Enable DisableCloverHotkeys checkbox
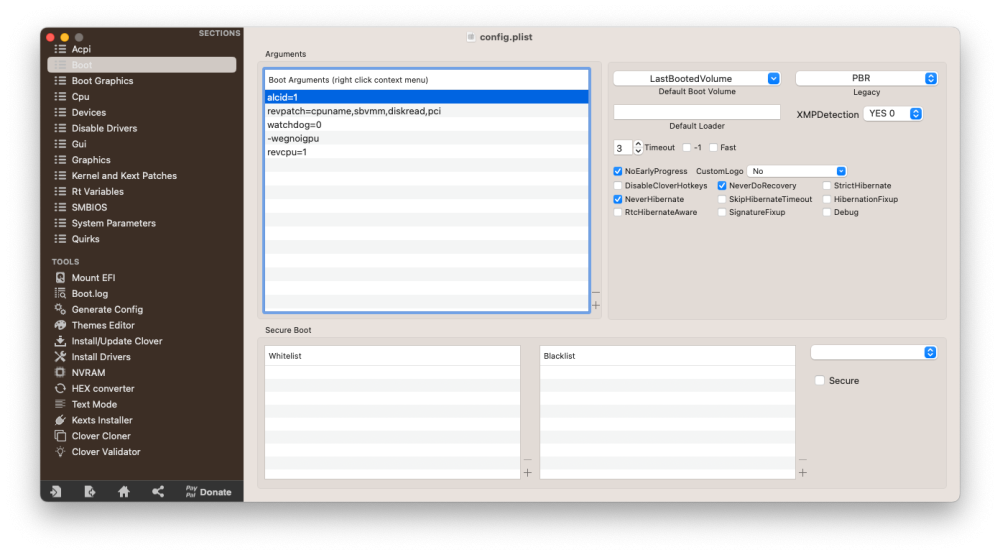 [617, 186]
